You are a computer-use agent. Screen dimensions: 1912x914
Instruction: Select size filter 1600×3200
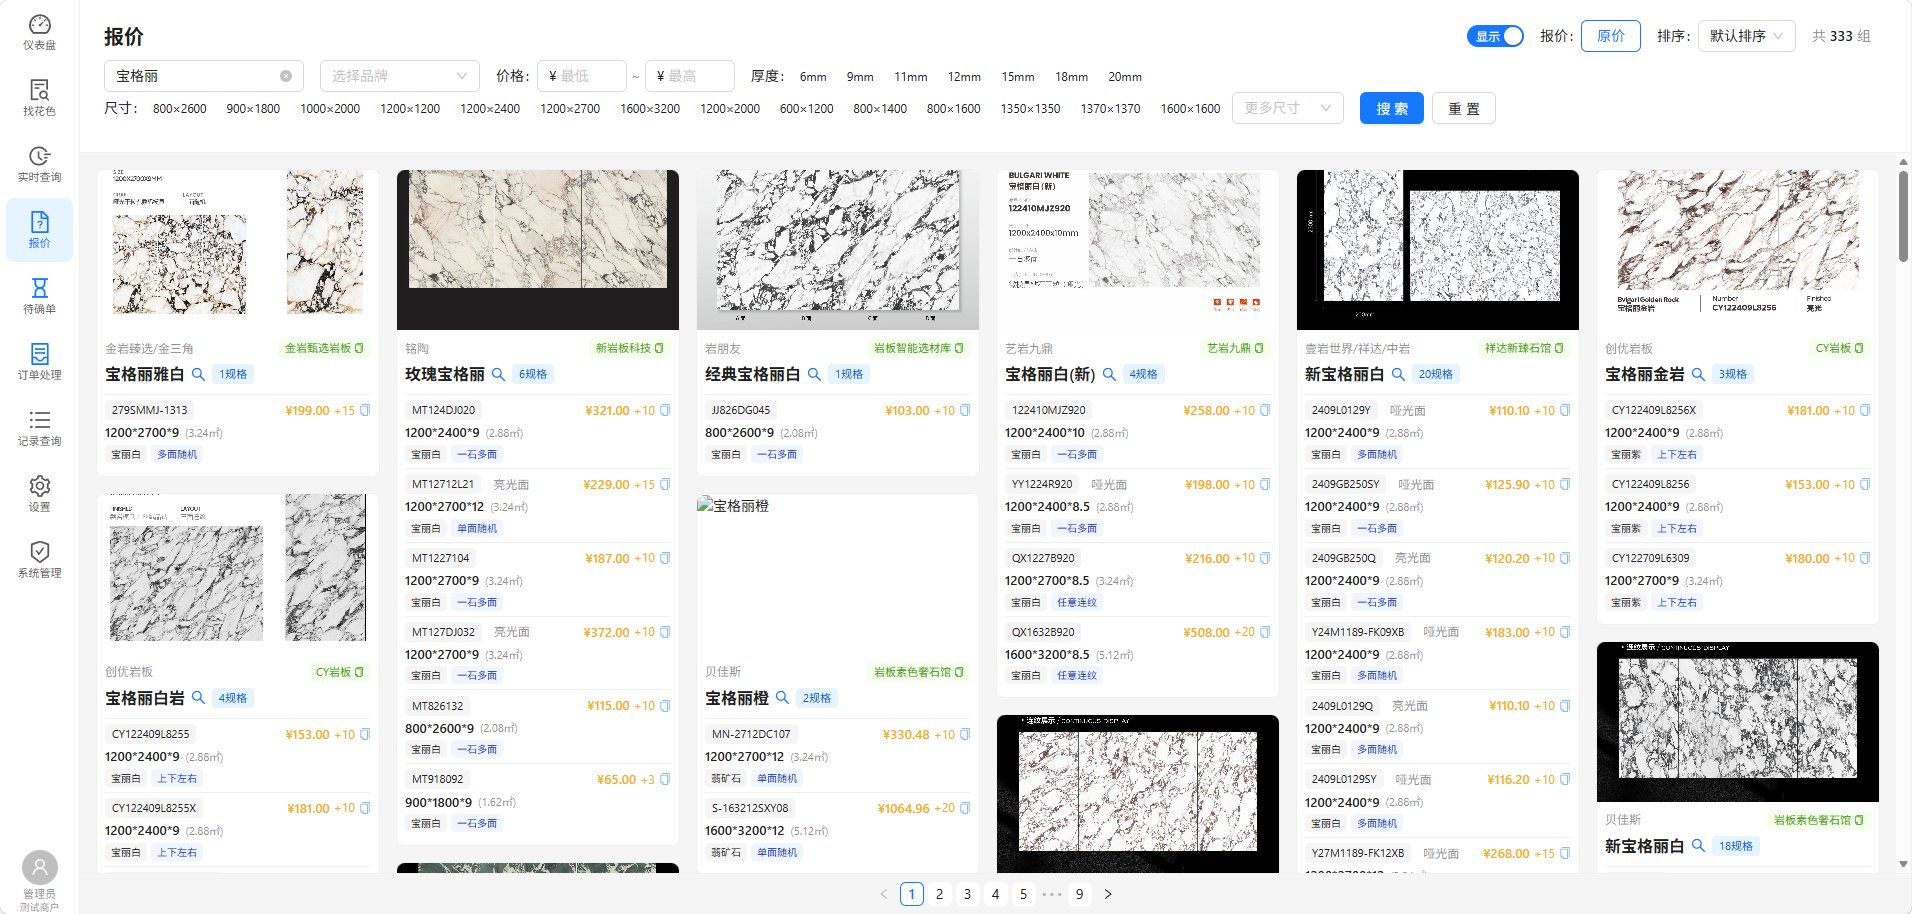(x=650, y=109)
